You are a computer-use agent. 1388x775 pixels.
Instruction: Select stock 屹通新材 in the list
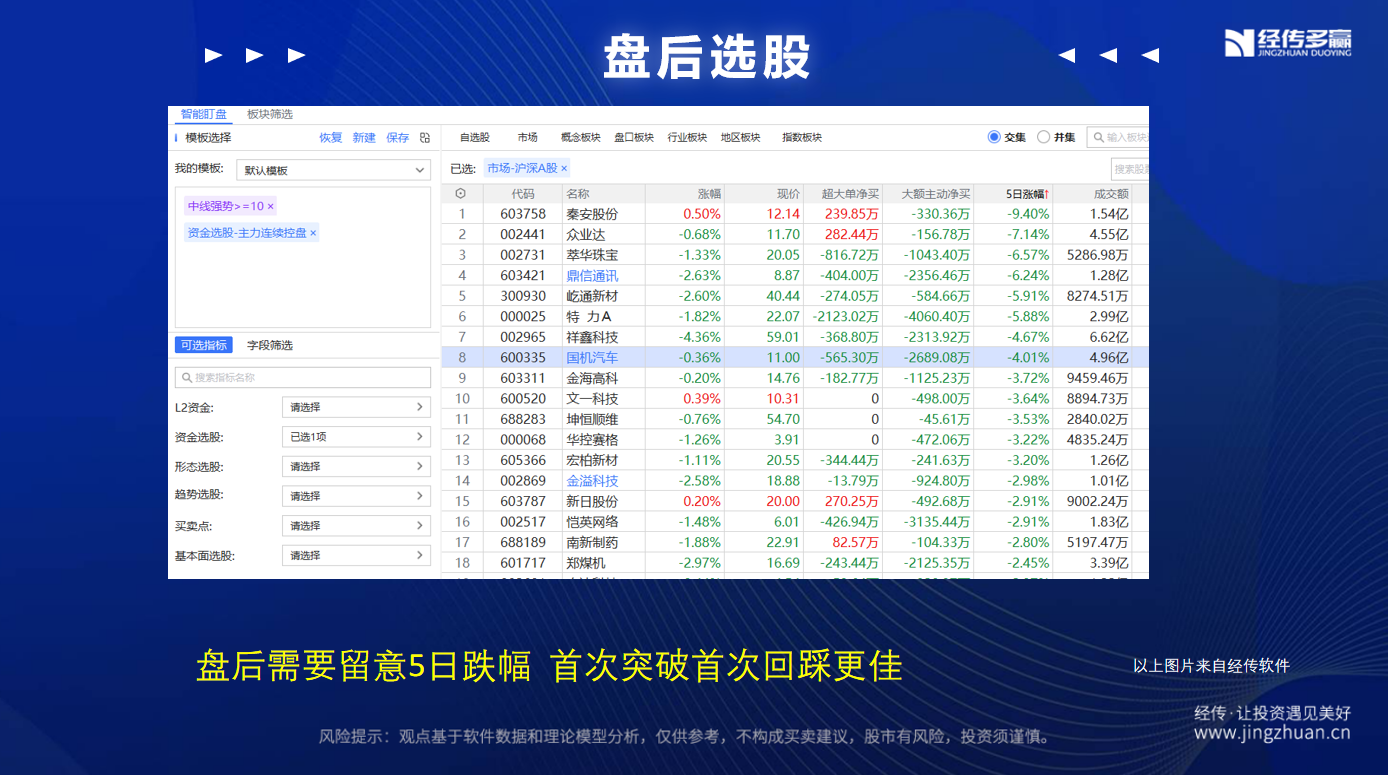pyautogui.click(x=592, y=296)
